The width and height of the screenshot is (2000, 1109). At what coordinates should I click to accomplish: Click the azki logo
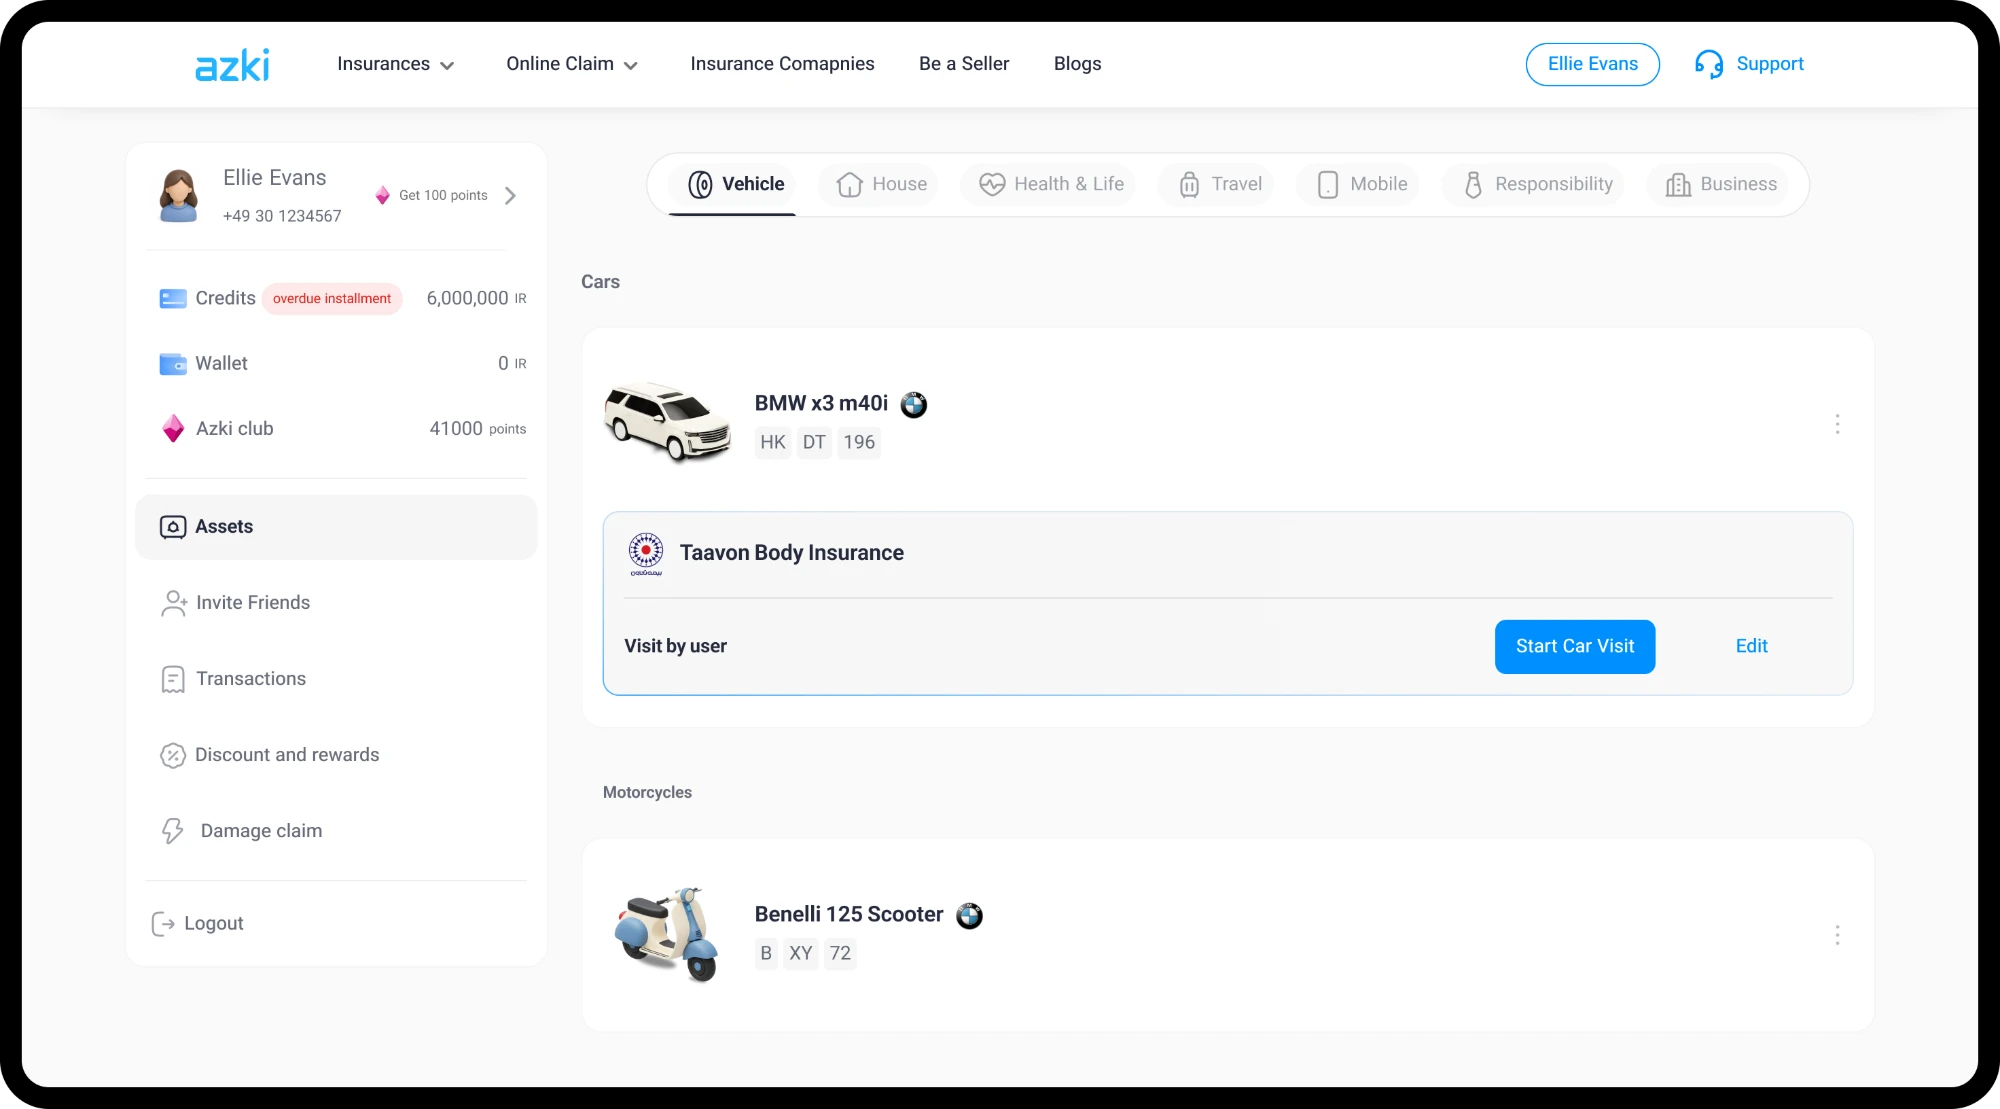coord(232,64)
